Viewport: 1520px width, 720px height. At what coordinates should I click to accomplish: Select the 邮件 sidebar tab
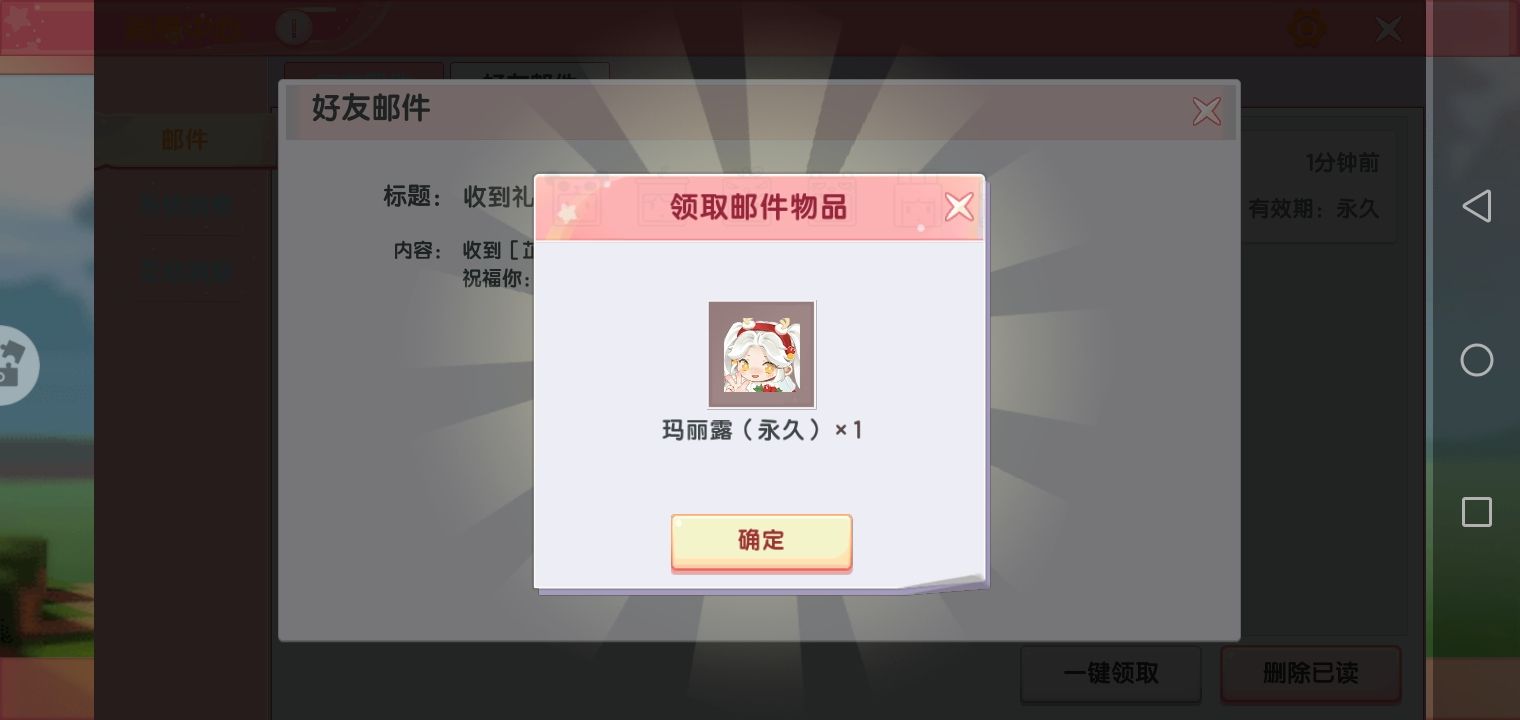pos(185,141)
